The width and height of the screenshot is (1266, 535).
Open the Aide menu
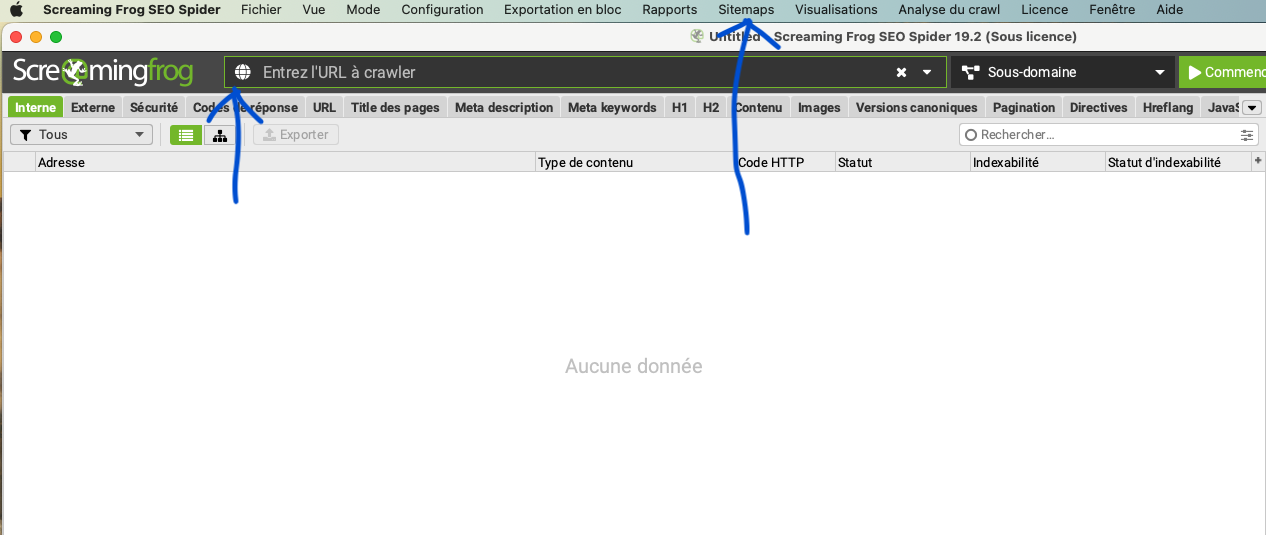click(x=1169, y=9)
